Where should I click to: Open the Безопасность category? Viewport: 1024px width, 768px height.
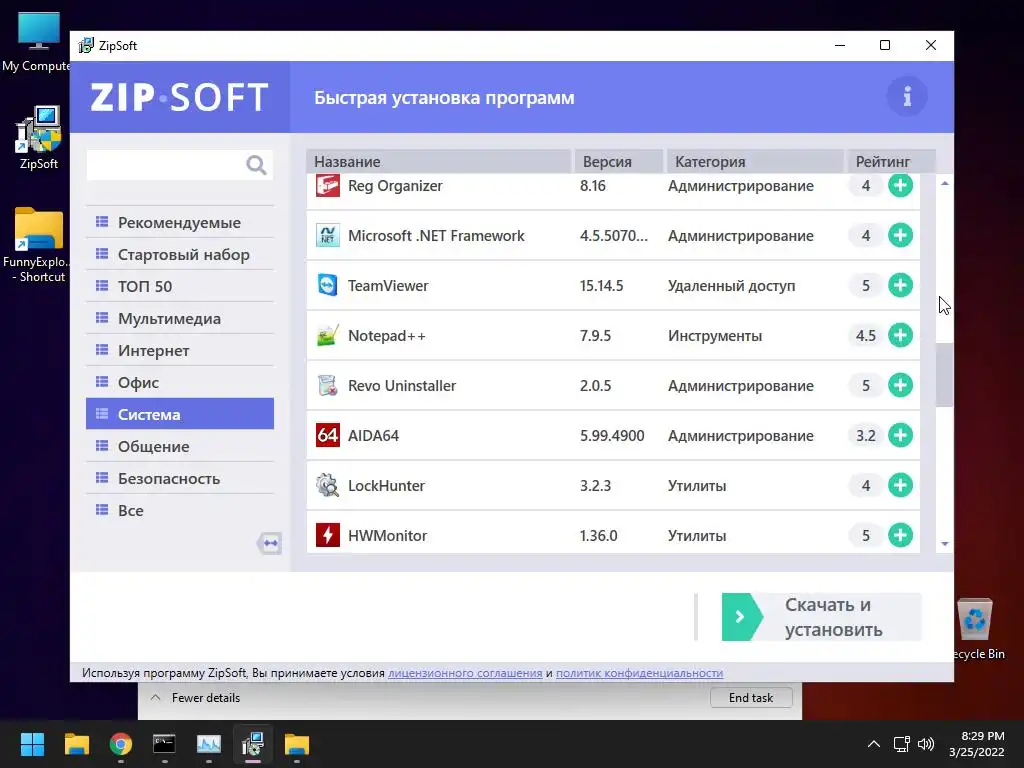coord(180,479)
